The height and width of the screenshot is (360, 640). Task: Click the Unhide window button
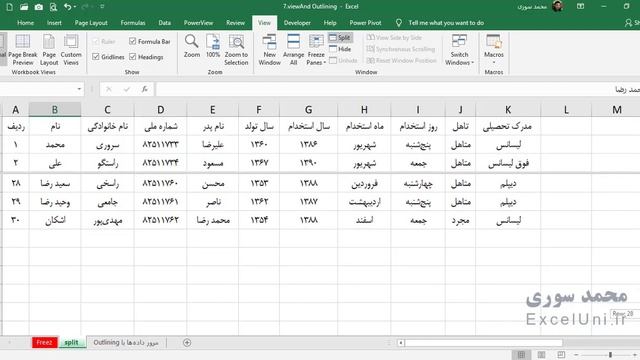click(x=343, y=60)
